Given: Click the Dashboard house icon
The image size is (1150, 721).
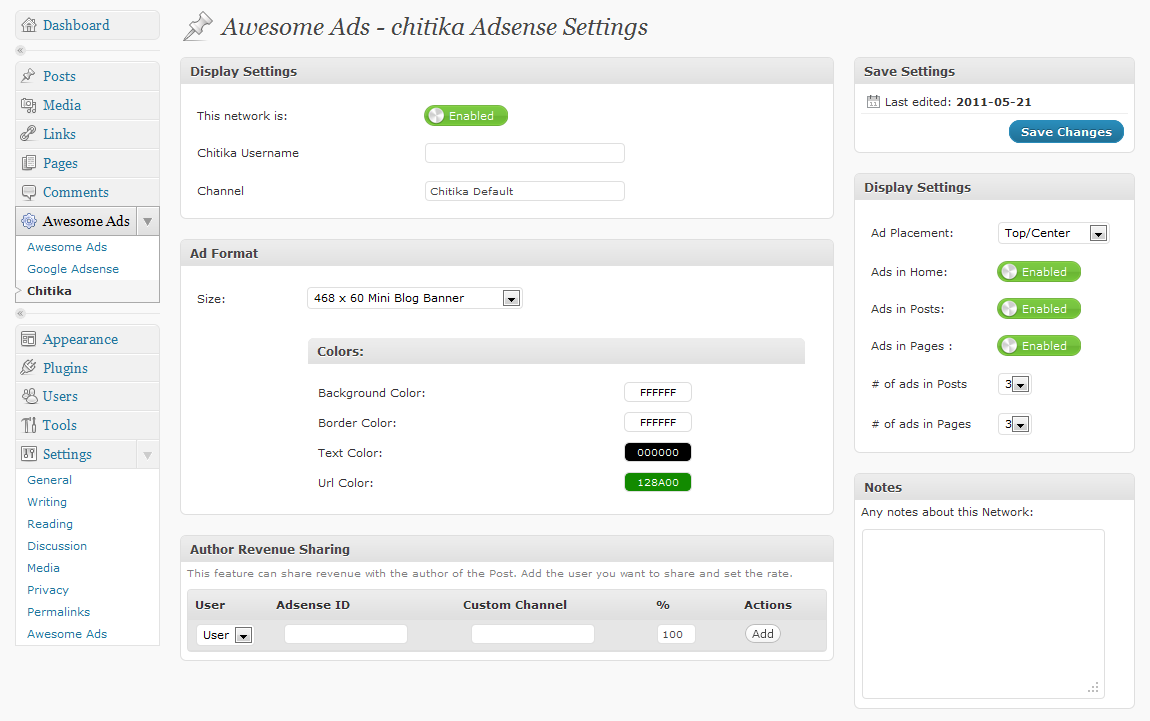Looking at the screenshot, I should (29, 25).
